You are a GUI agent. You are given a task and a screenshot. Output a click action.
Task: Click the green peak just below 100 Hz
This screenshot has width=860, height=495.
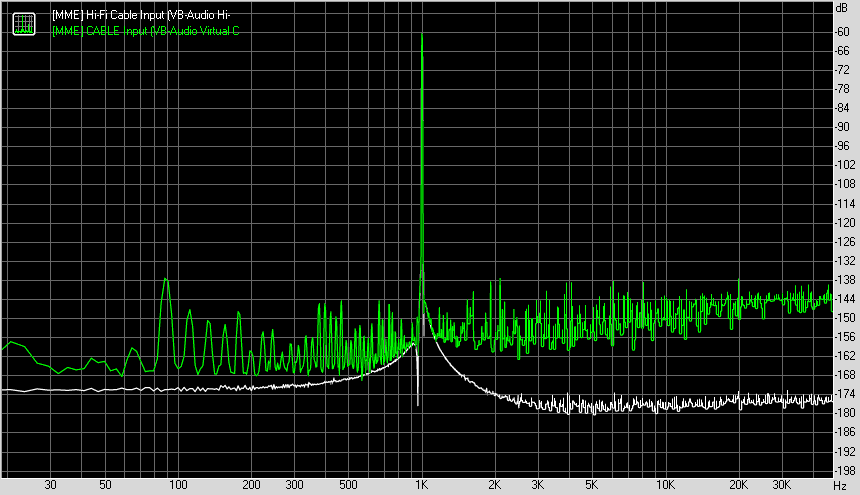tap(166, 280)
